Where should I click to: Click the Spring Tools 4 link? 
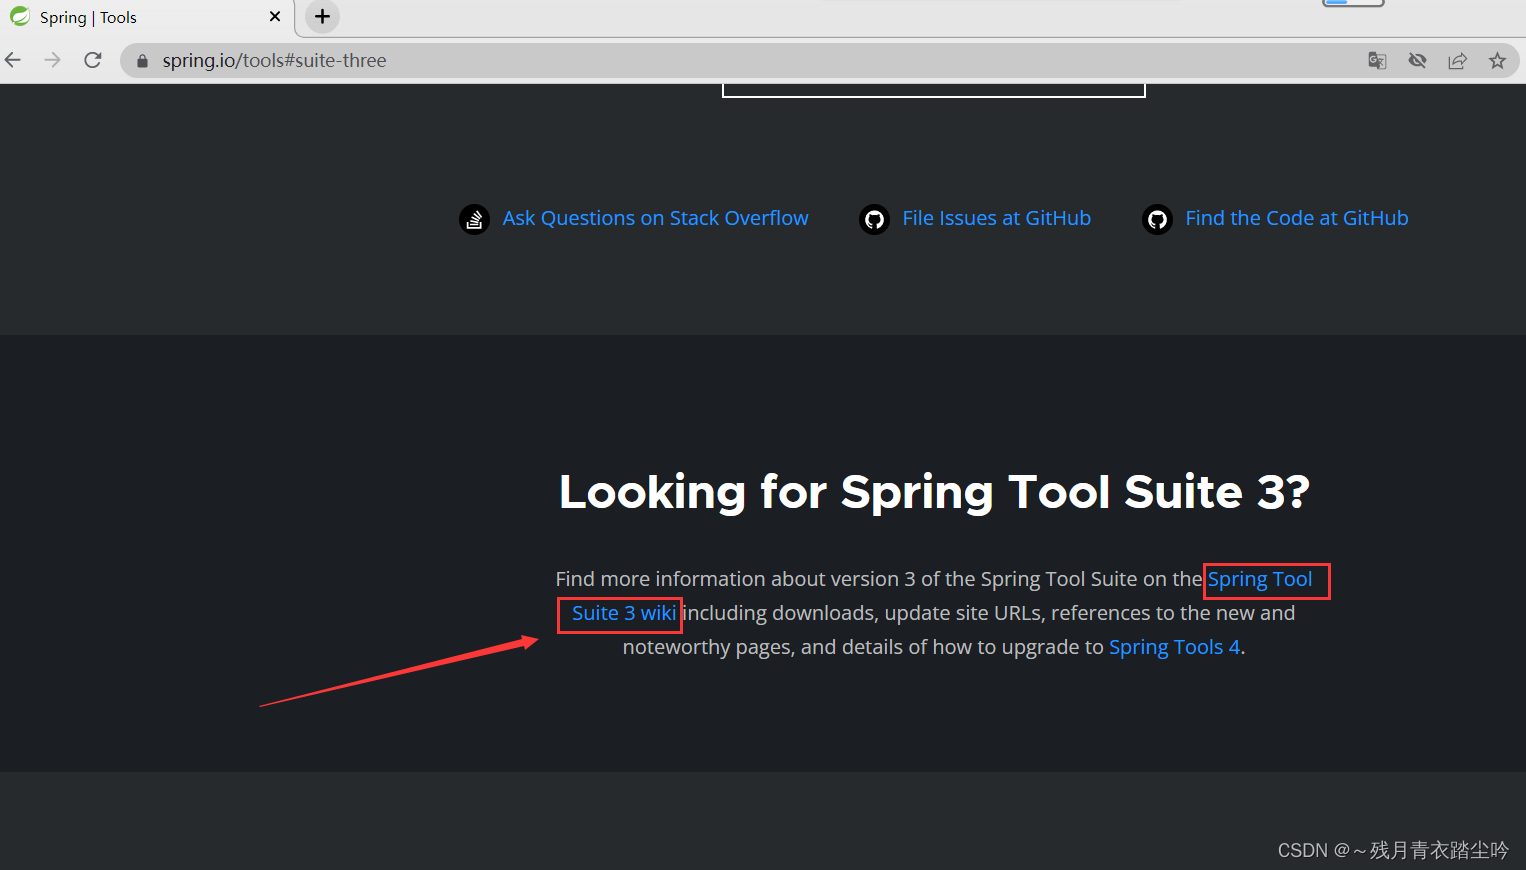(x=1174, y=647)
